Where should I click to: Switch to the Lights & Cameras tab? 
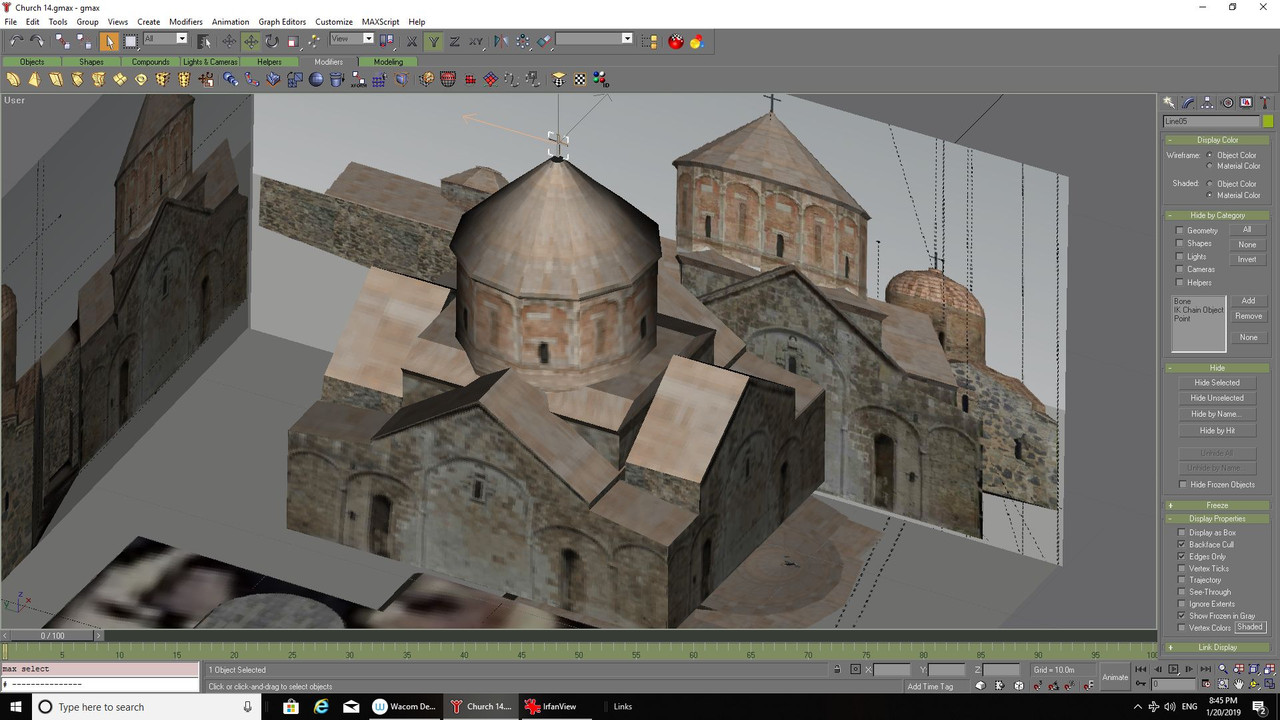click(x=210, y=62)
